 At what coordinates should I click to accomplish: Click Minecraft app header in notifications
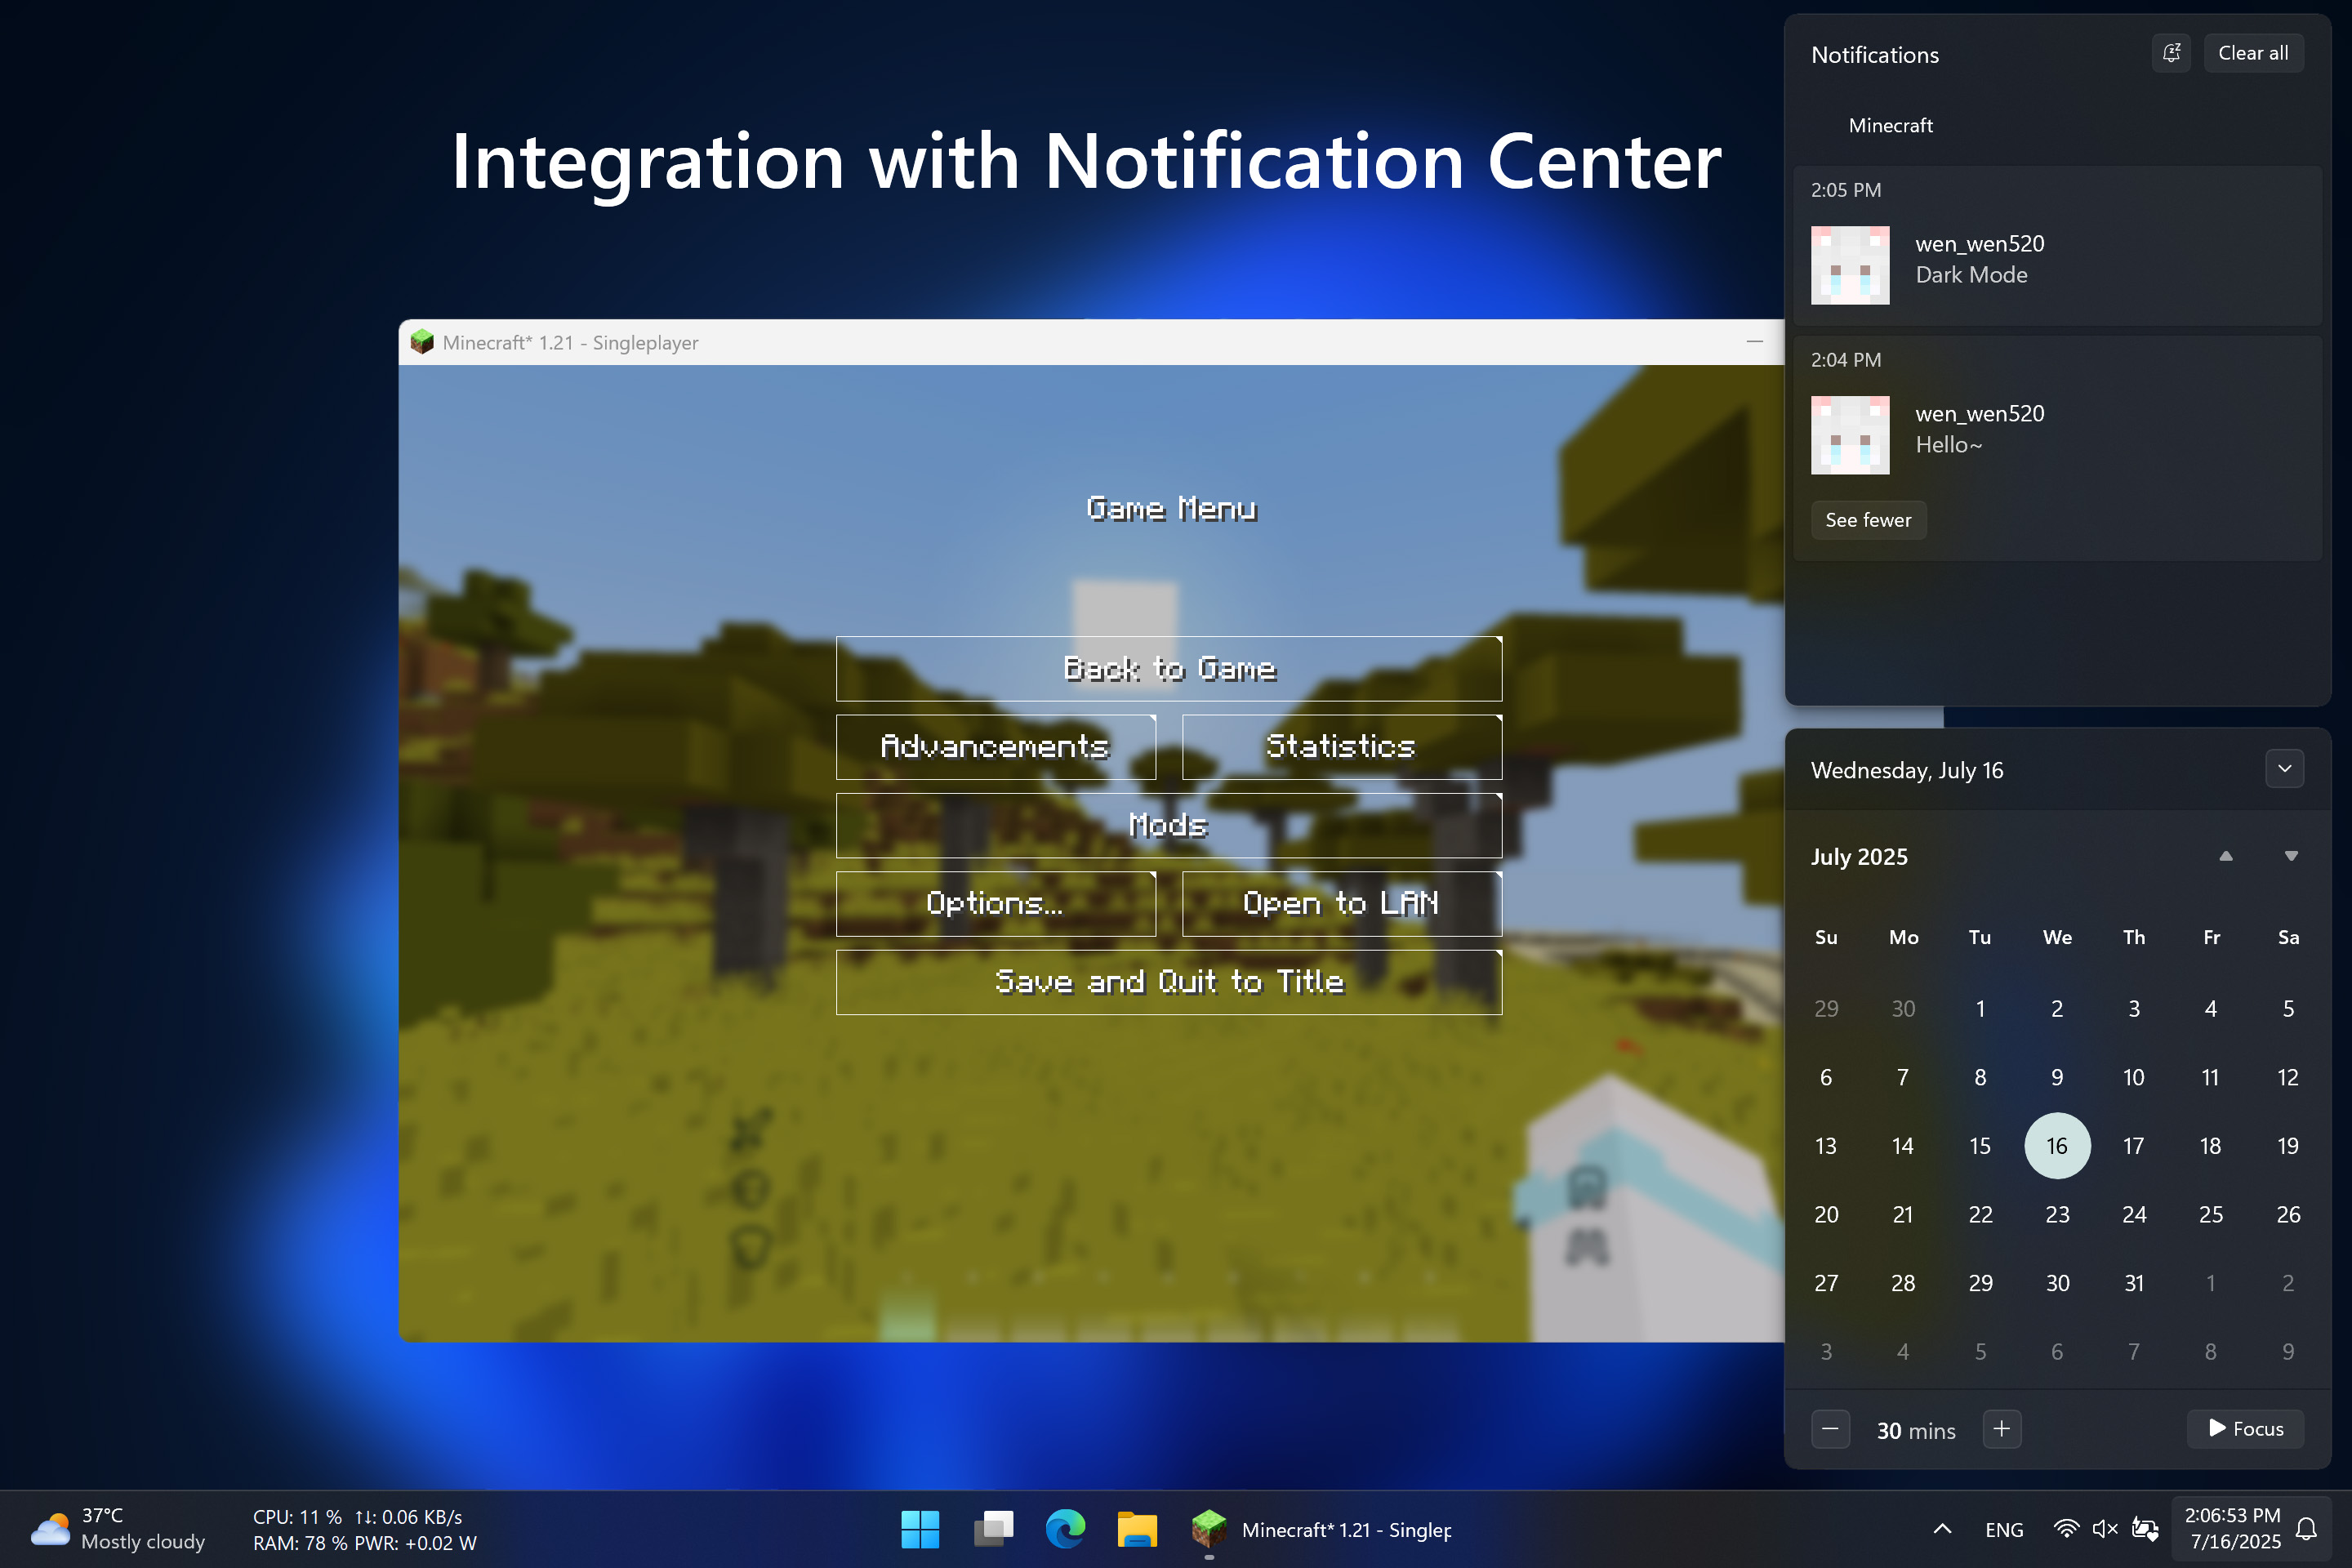(x=1890, y=125)
